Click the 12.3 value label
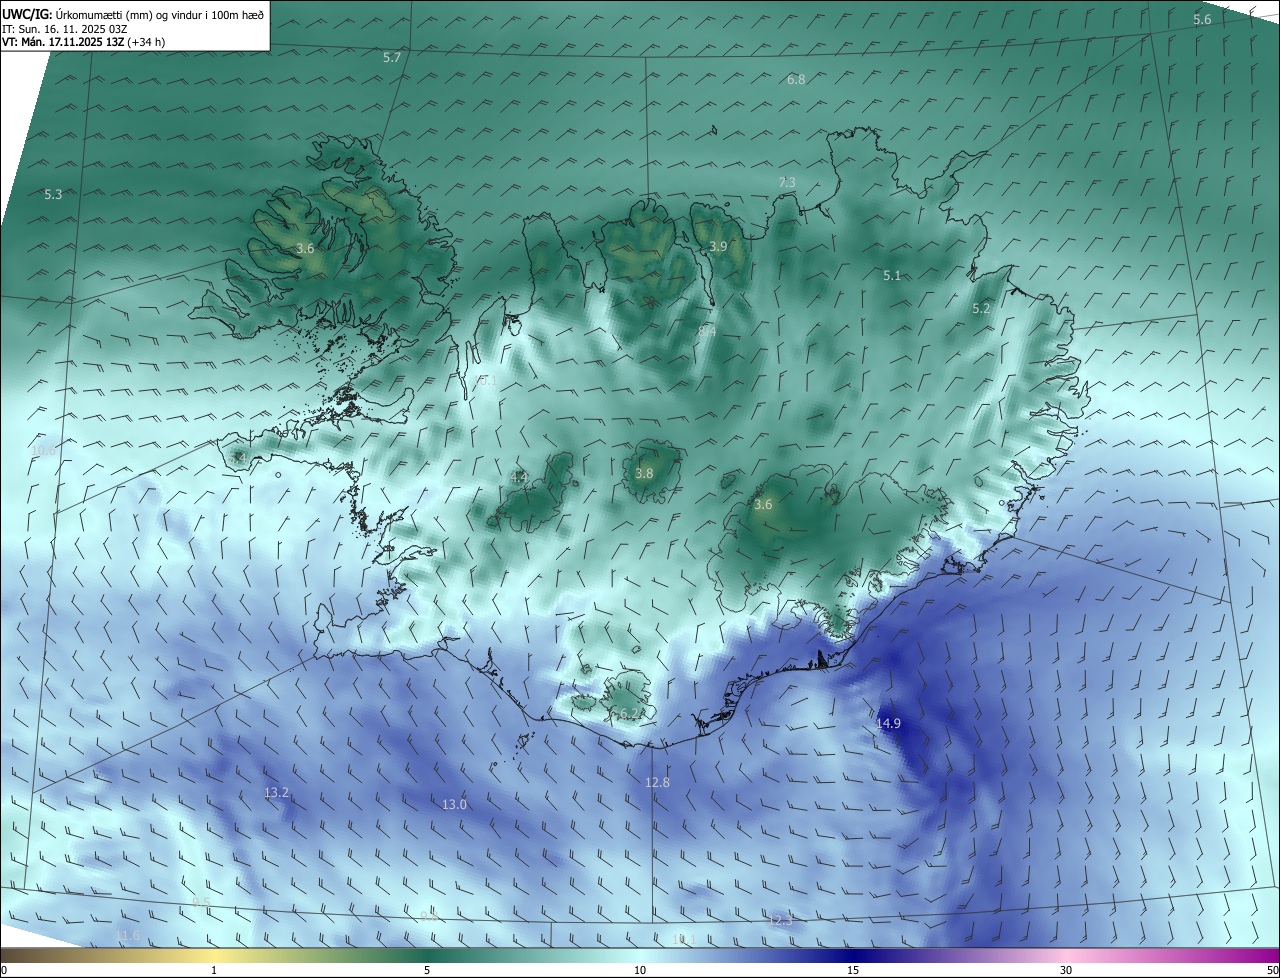The width and height of the screenshot is (1280, 978). [780, 919]
